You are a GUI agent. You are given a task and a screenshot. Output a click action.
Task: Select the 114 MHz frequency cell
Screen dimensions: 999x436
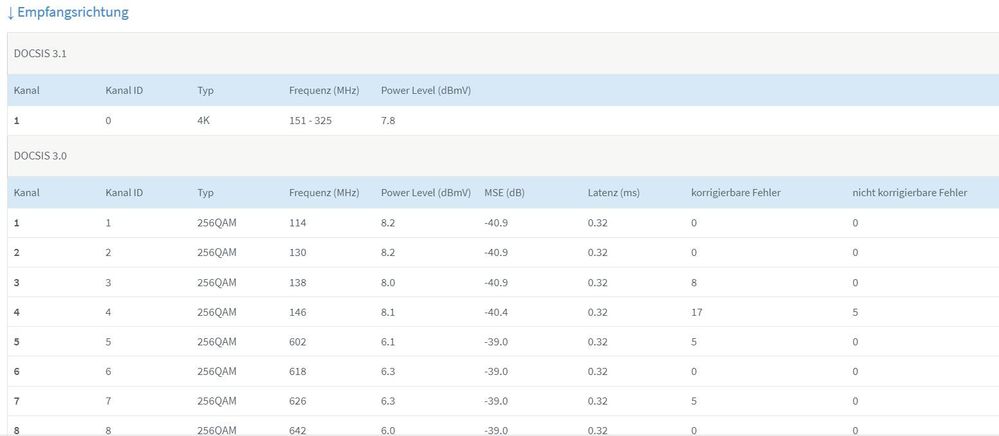click(298, 223)
